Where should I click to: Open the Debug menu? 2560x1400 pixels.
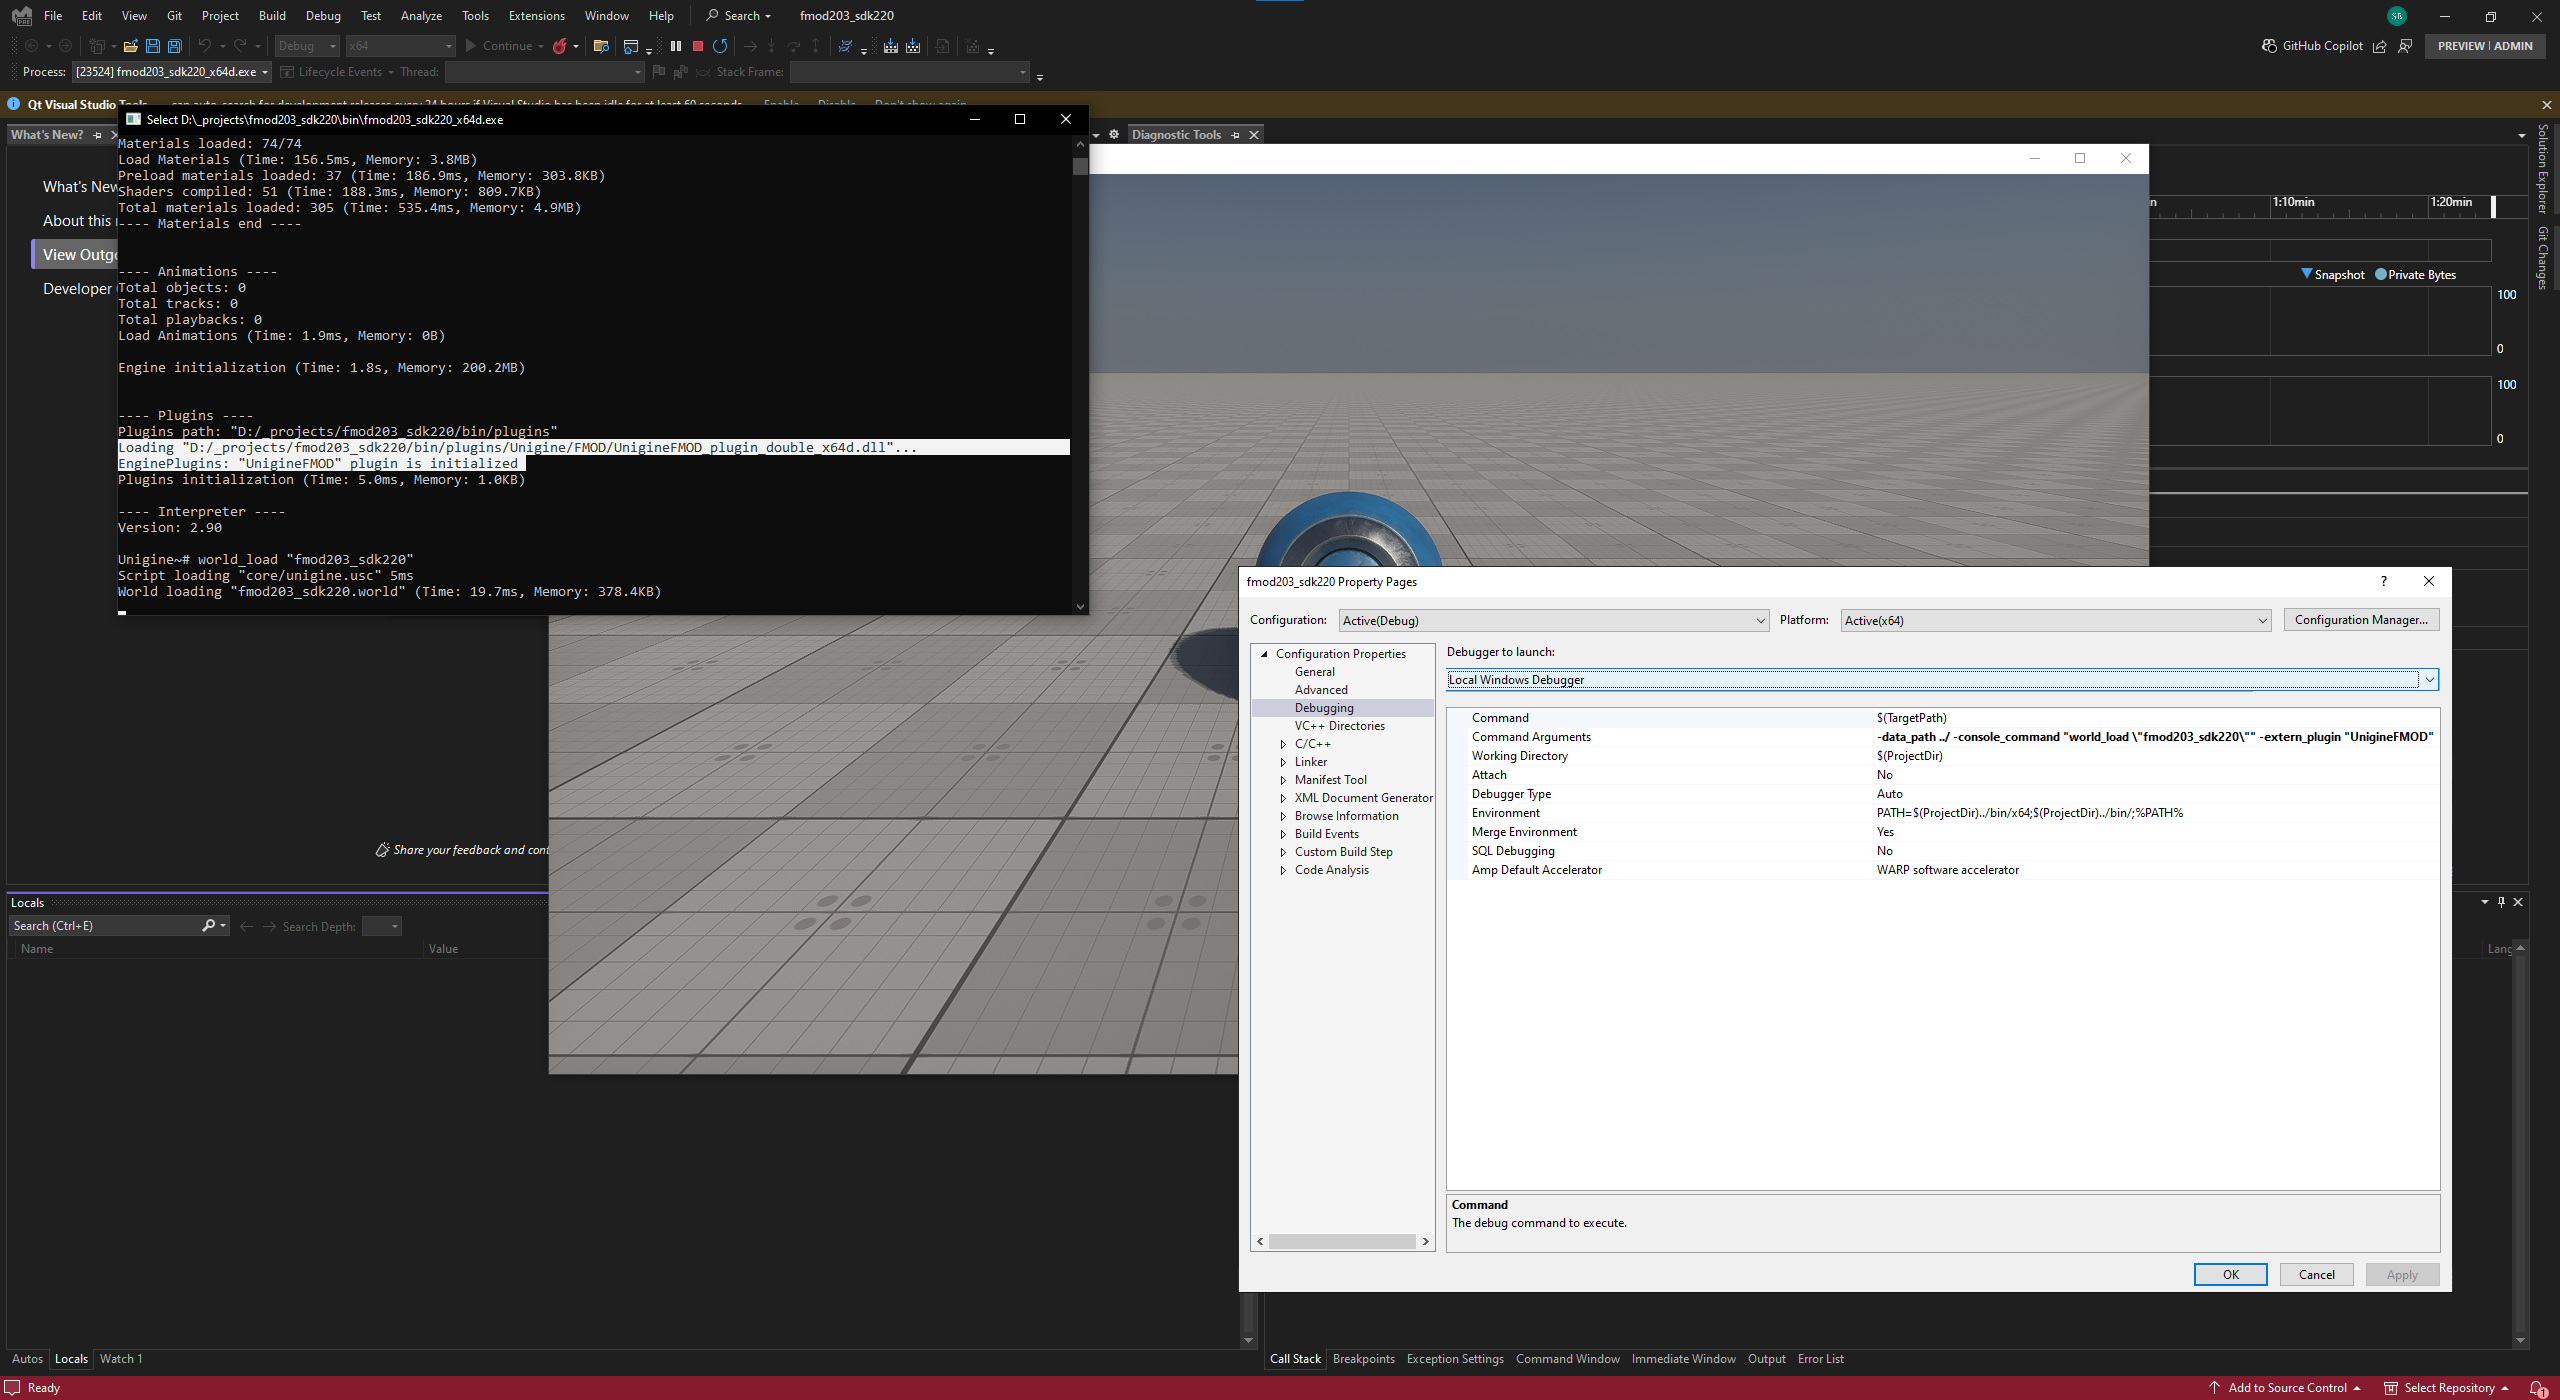322,15
